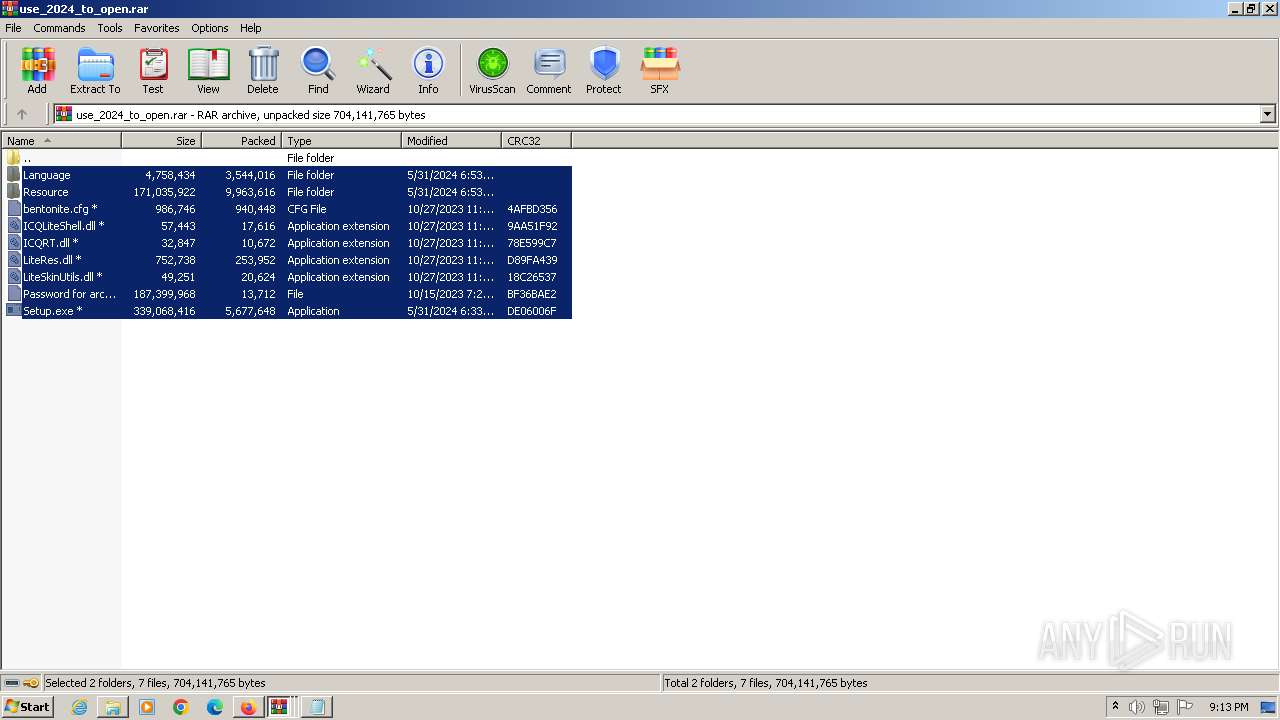
Task: Launch the Wizard tool
Action: click(x=373, y=70)
